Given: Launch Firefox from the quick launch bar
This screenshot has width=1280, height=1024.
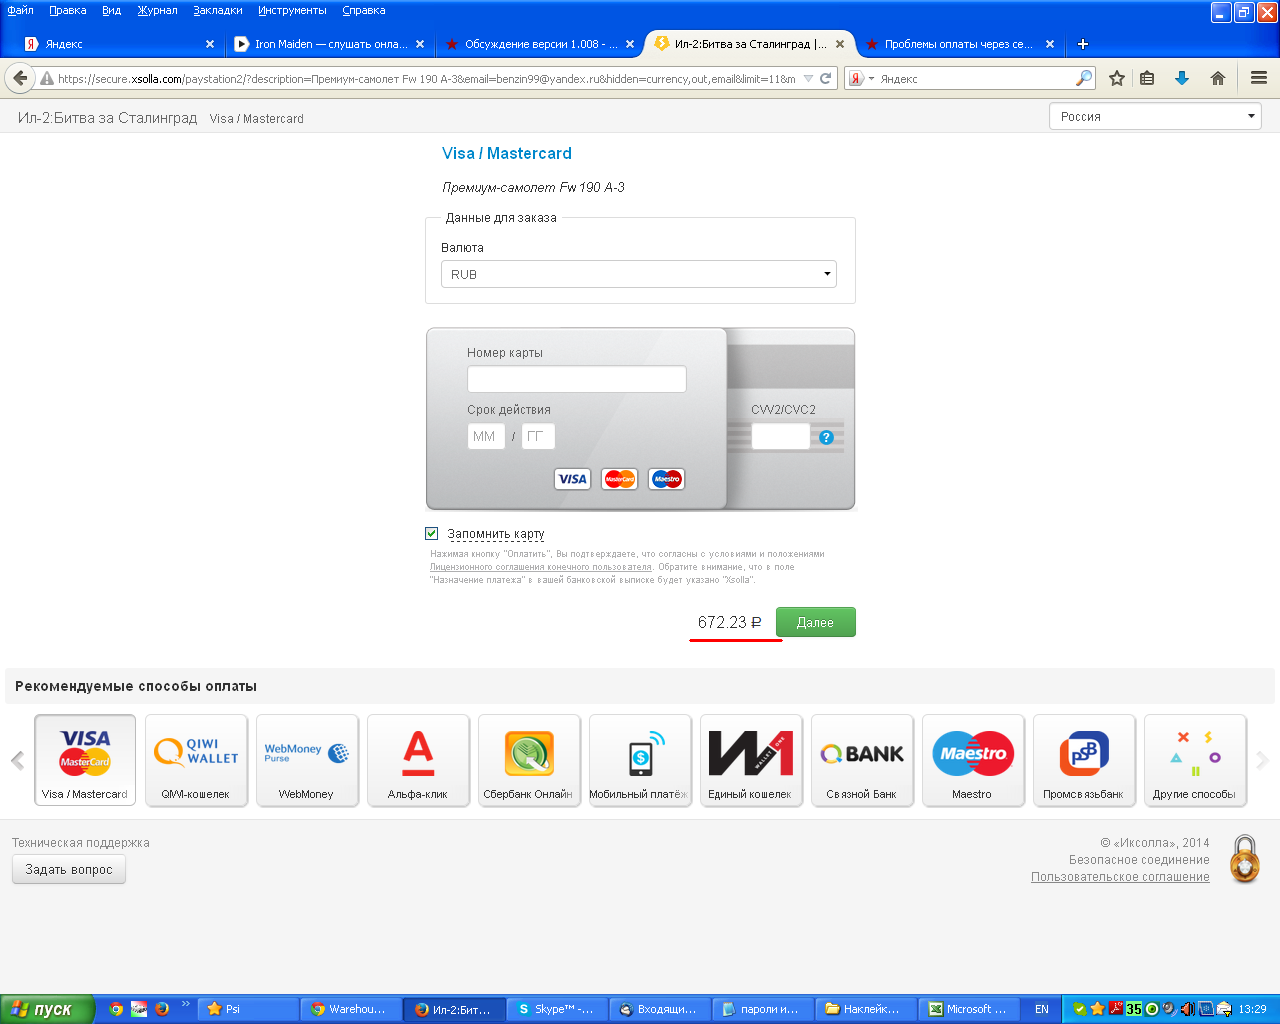Looking at the screenshot, I should [162, 1009].
